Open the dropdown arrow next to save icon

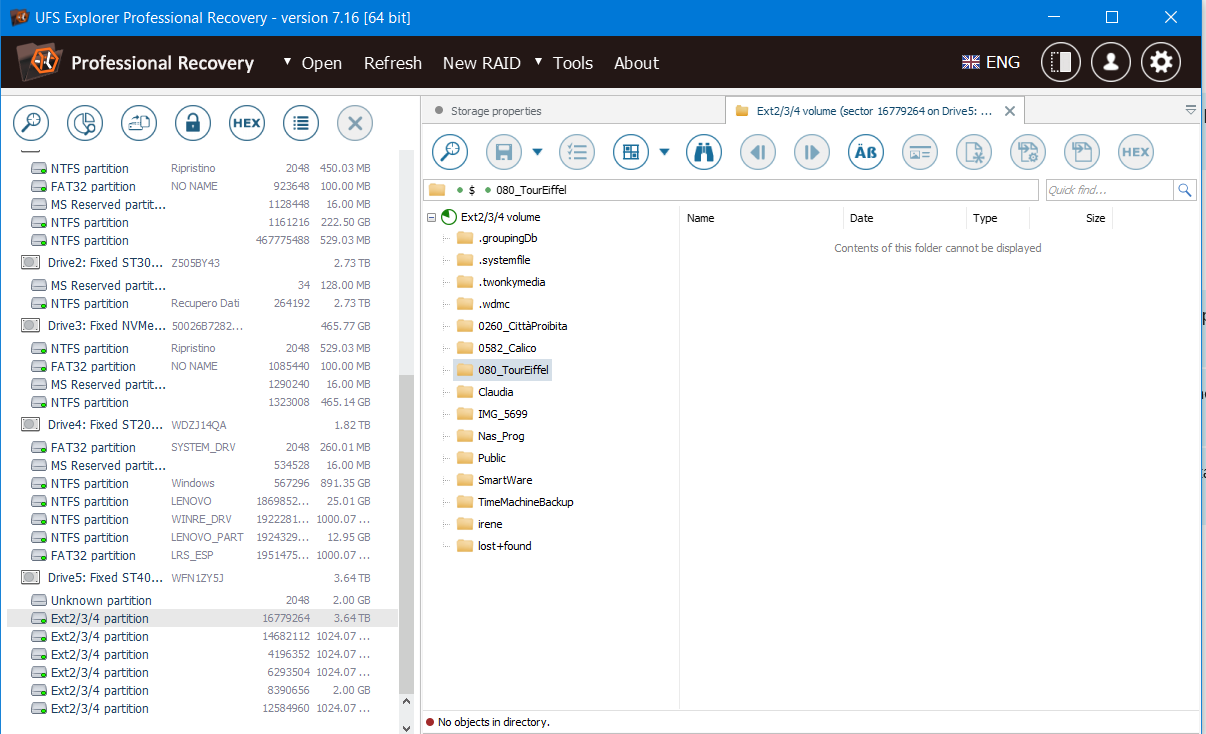click(537, 152)
